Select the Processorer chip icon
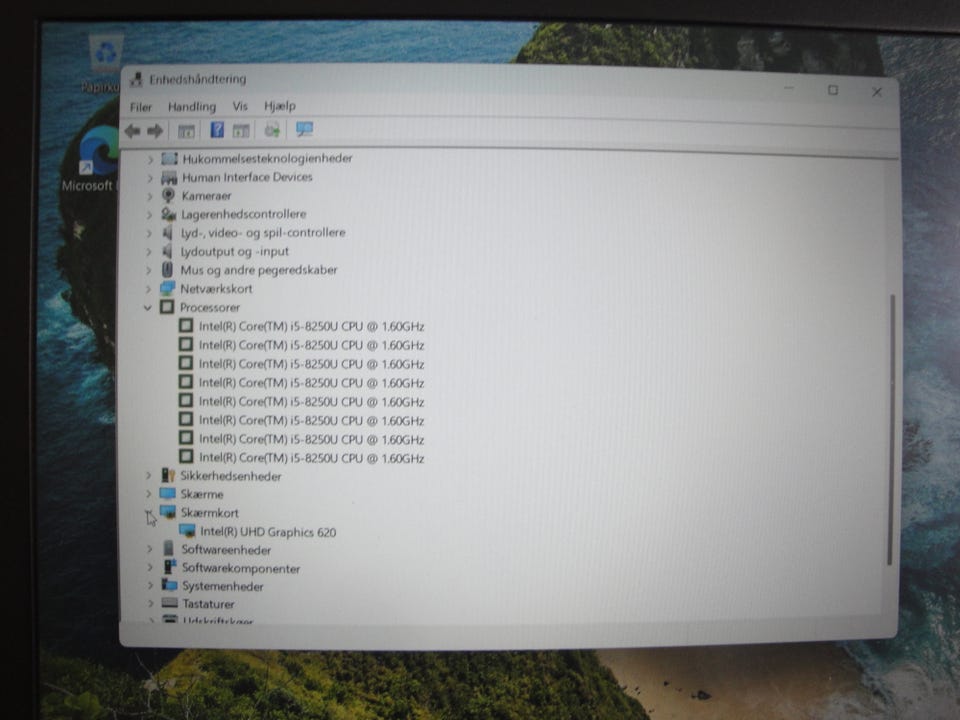Viewport: 960px width, 720px height. (x=167, y=307)
